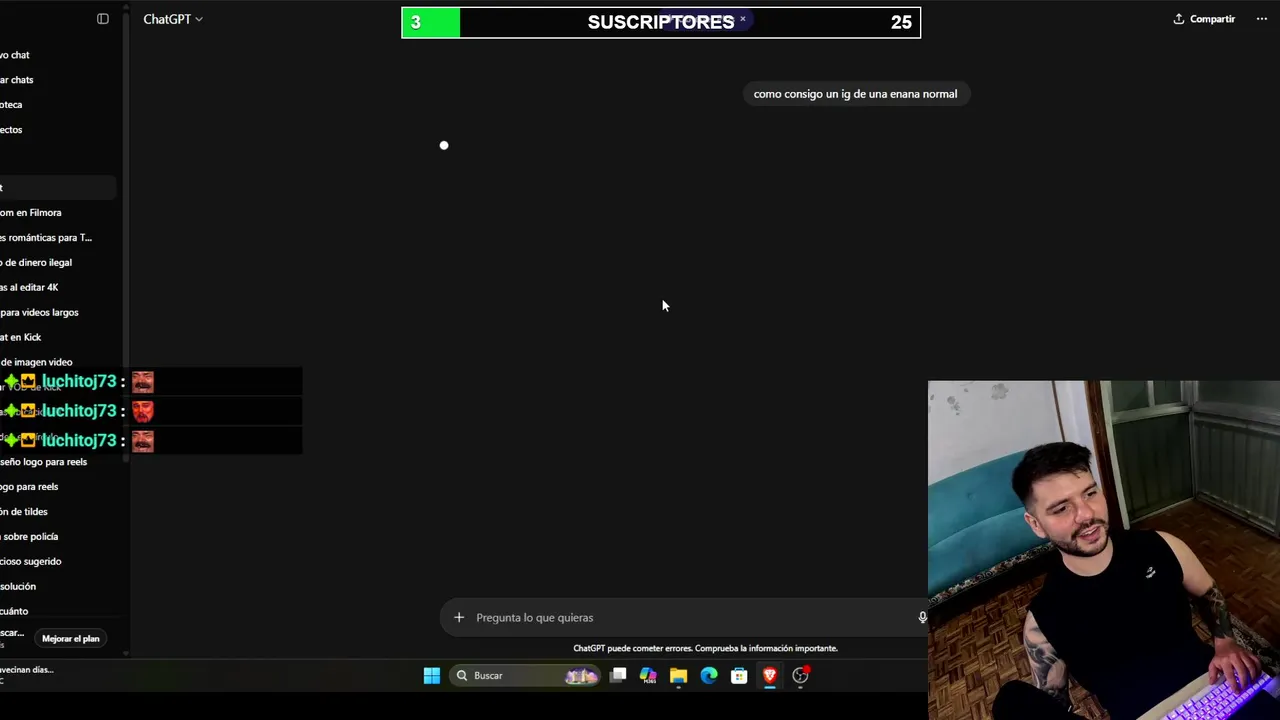Viewport: 1280px width, 720px height.
Task: Click the Mejorar el plan button
Action: click(70, 638)
